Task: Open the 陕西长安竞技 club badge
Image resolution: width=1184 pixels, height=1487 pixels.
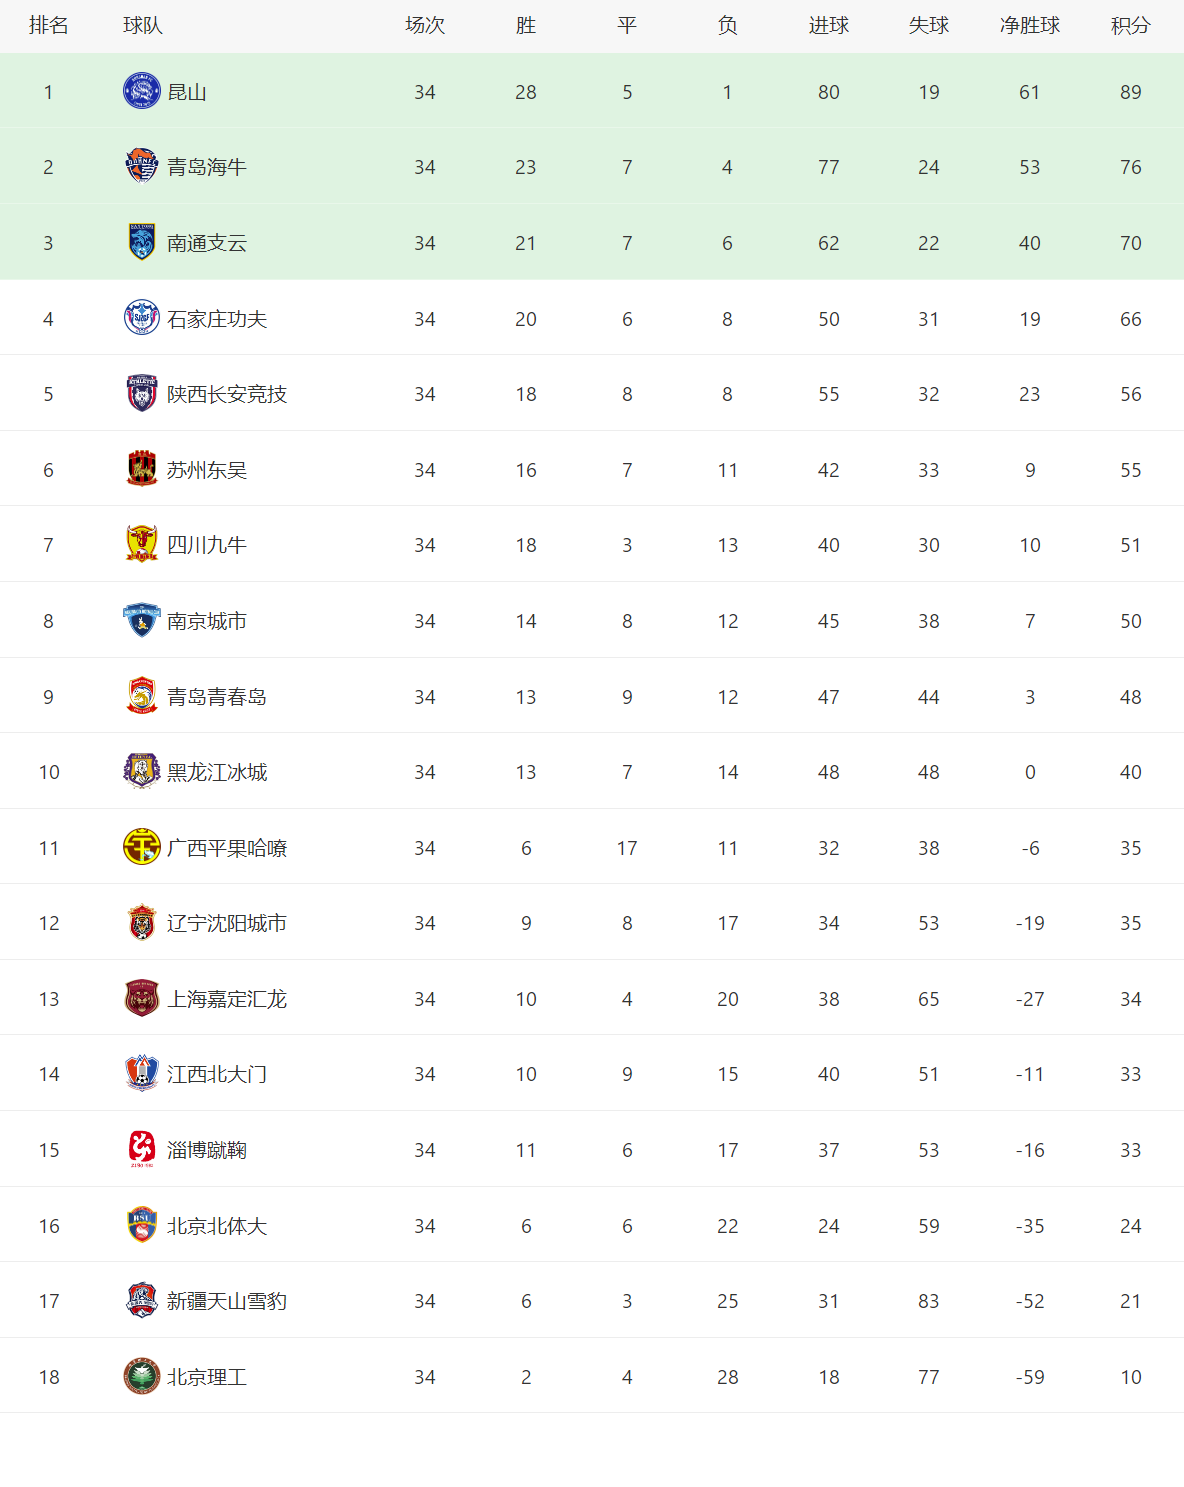Action: [x=142, y=394]
